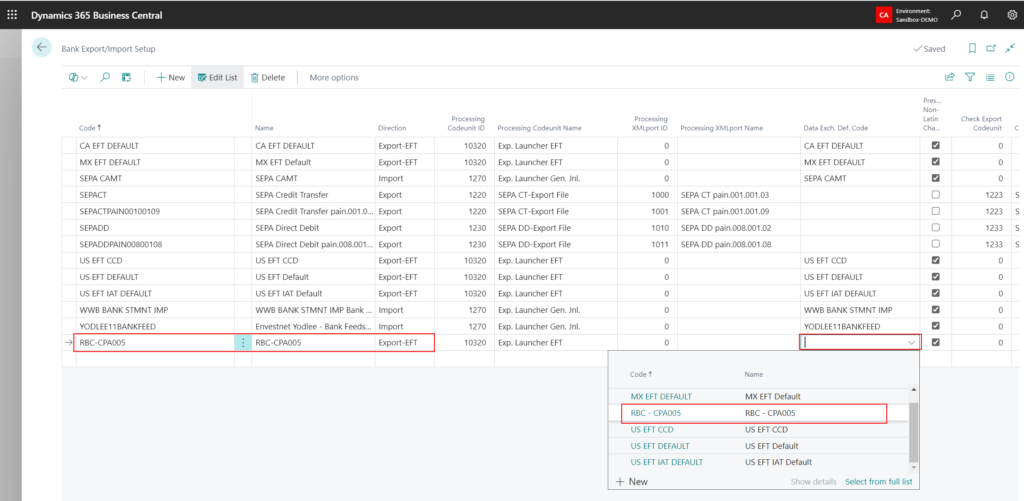Uncheck the RBC-CPA005 row checkbox

tap(935, 342)
